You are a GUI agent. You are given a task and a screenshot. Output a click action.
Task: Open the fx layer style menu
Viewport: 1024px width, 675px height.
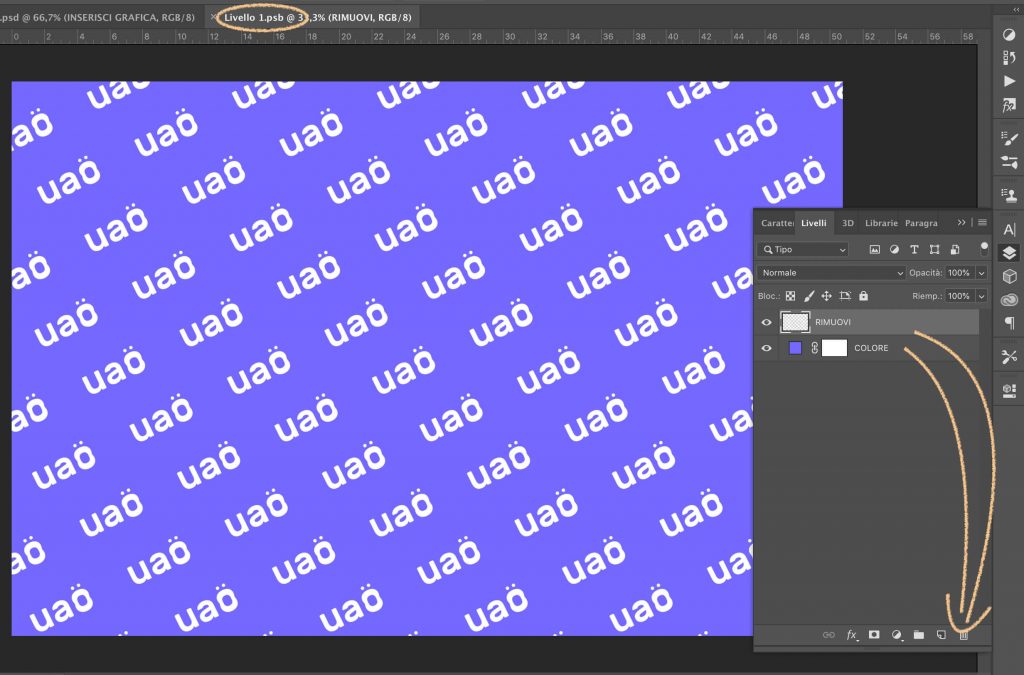852,635
